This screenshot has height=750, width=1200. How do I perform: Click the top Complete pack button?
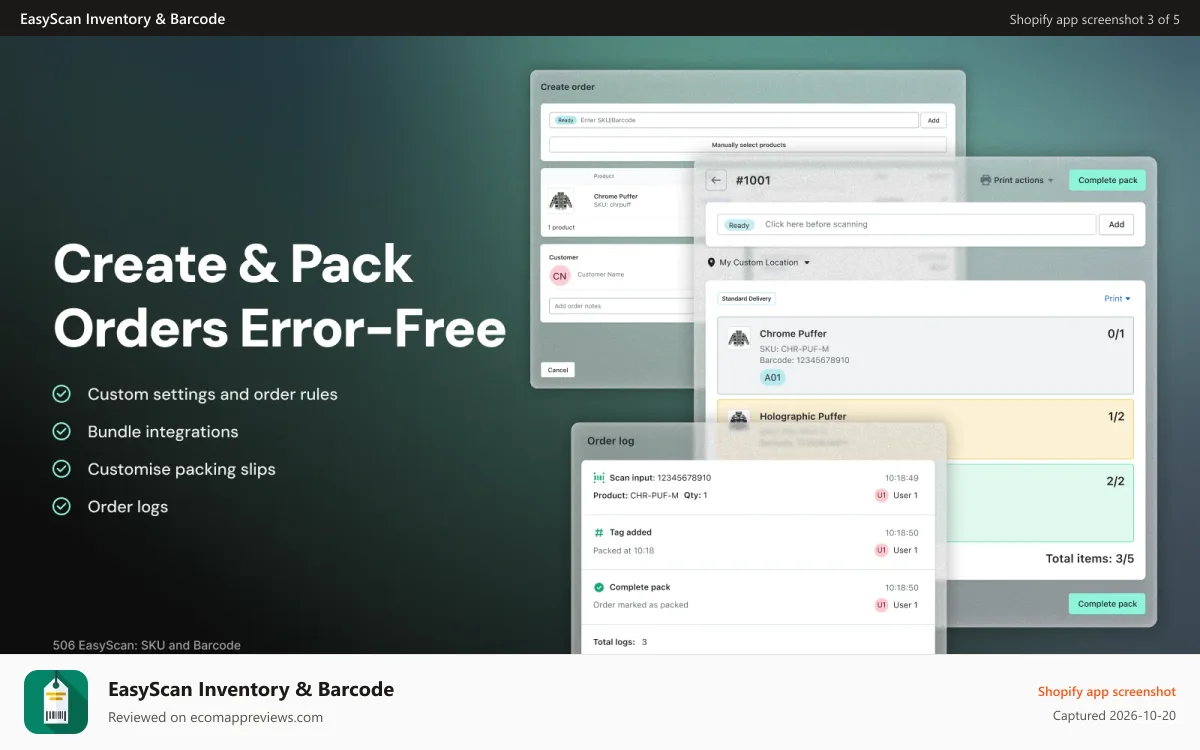pos(1107,180)
